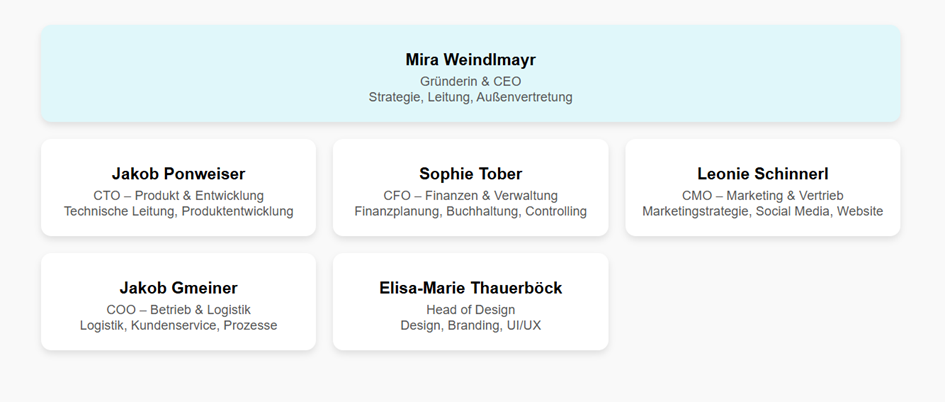The height and width of the screenshot is (402, 945).
Task: Select the Sophie Tober name heading
Action: pos(470,174)
